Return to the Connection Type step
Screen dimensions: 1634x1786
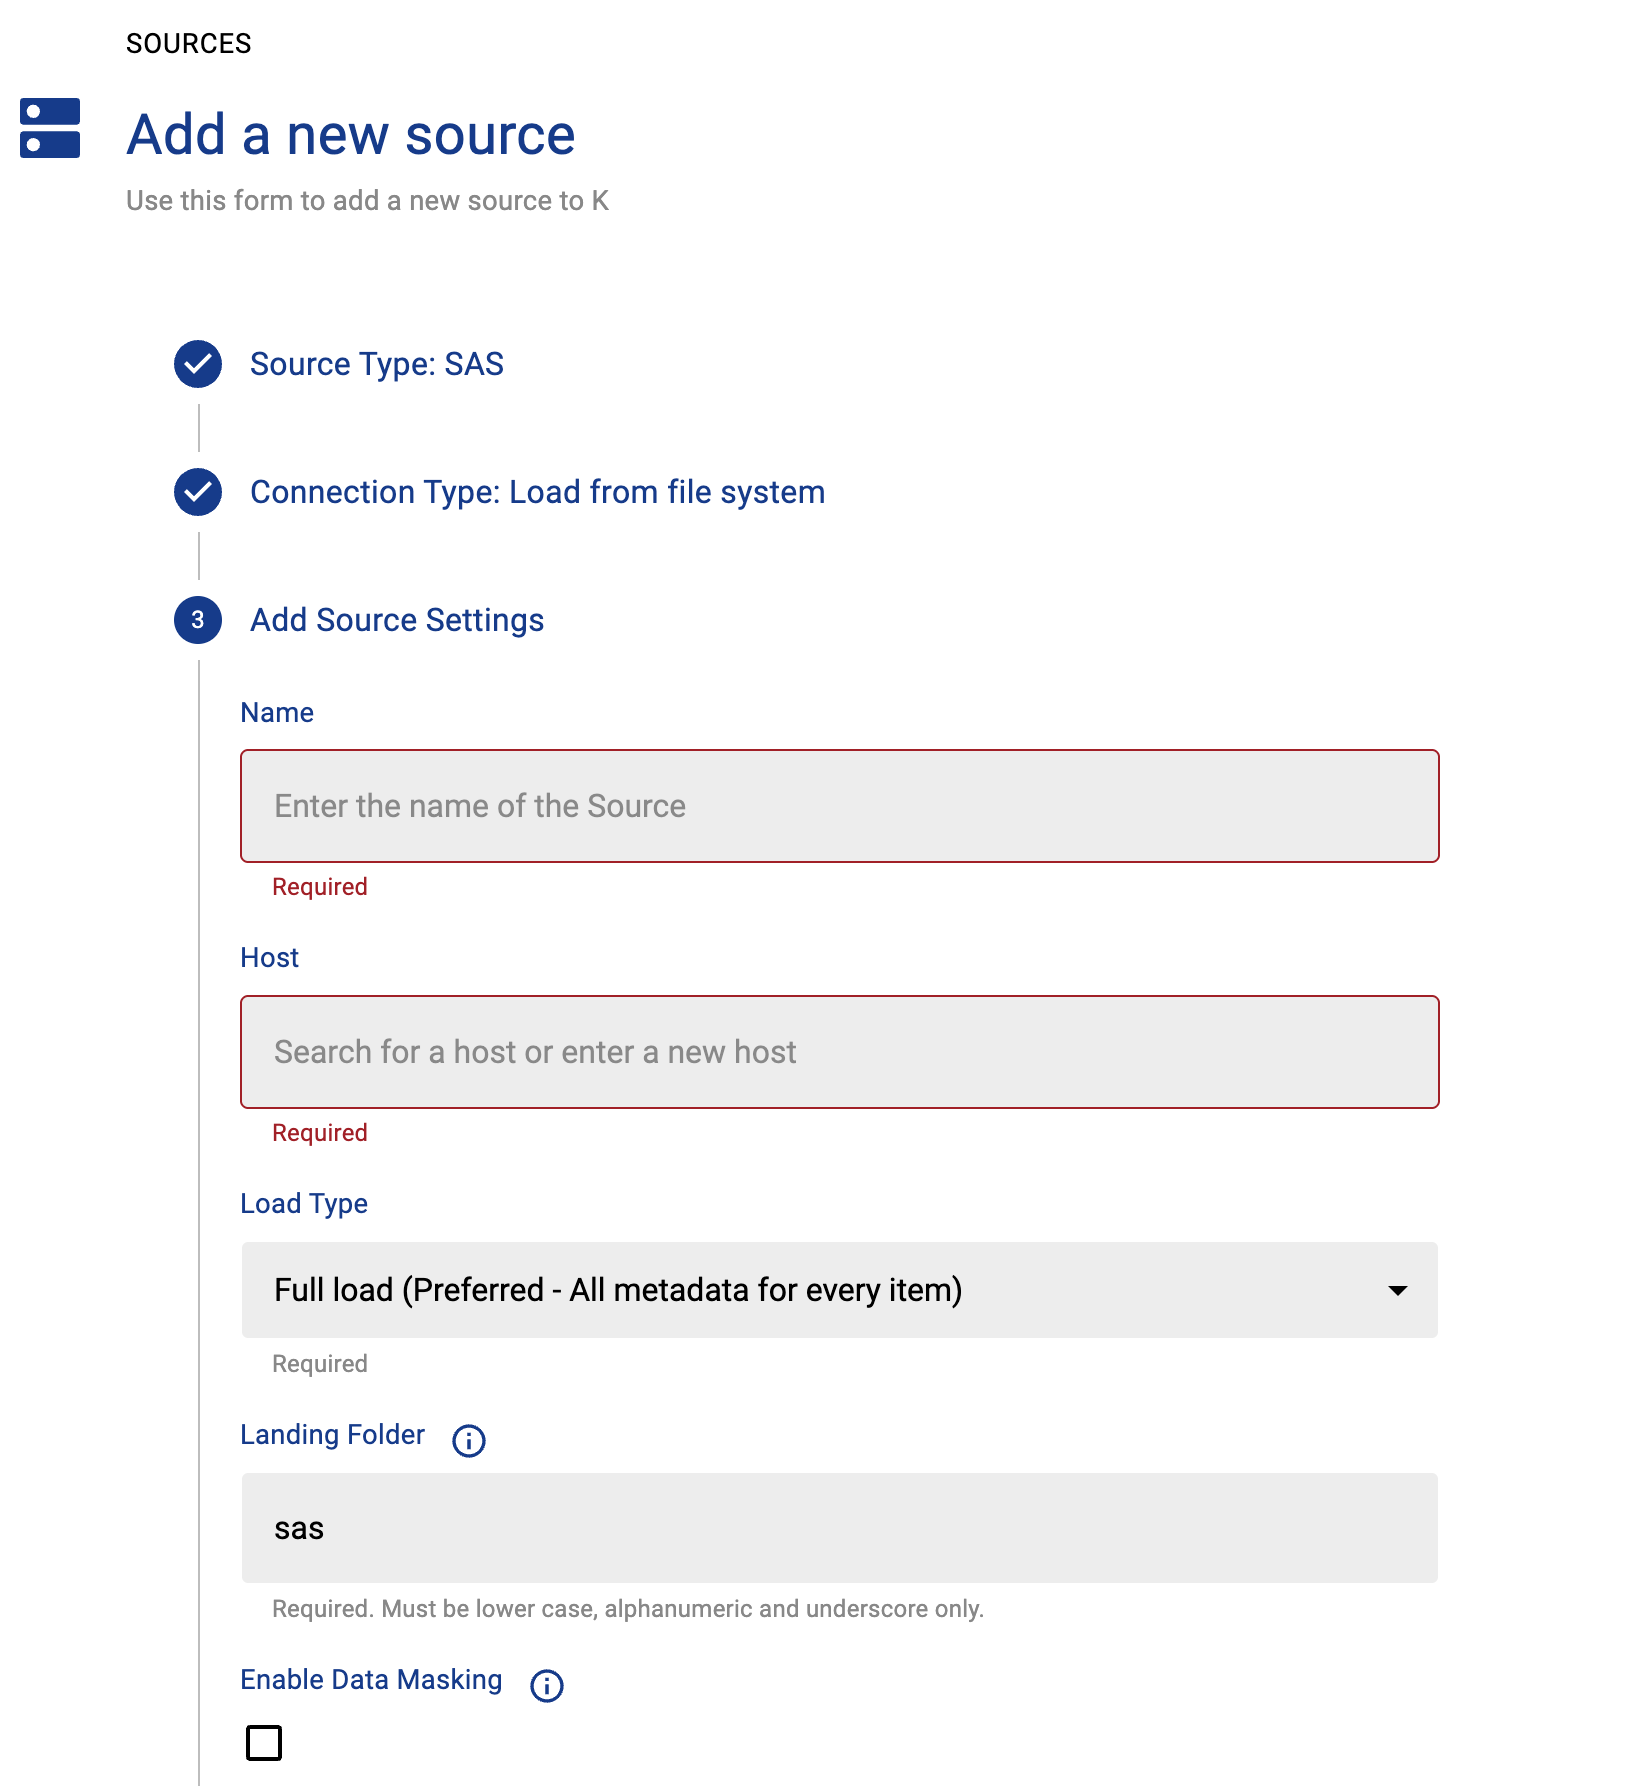pos(537,492)
